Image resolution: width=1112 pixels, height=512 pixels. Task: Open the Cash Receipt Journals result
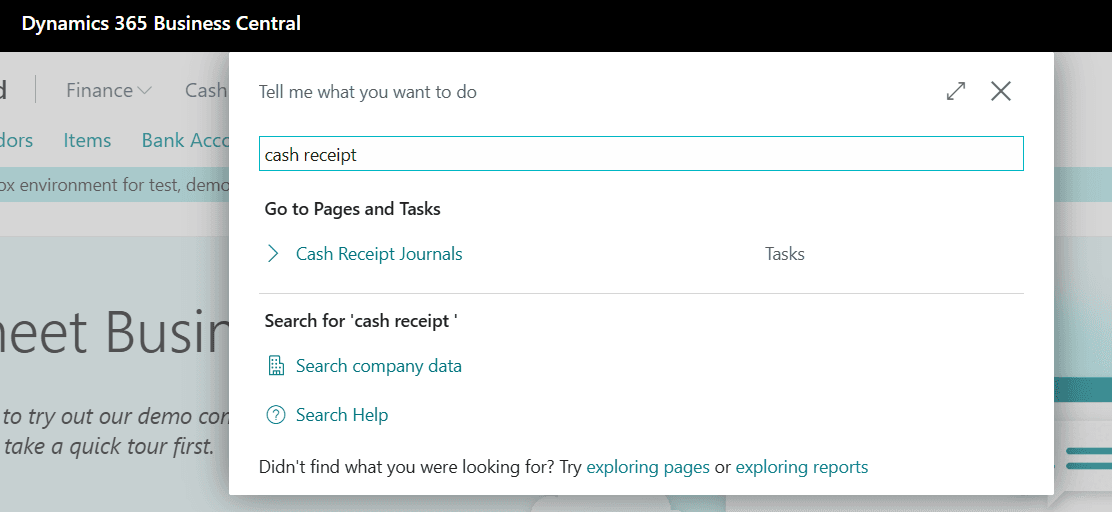pyautogui.click(x=379, y=254)
